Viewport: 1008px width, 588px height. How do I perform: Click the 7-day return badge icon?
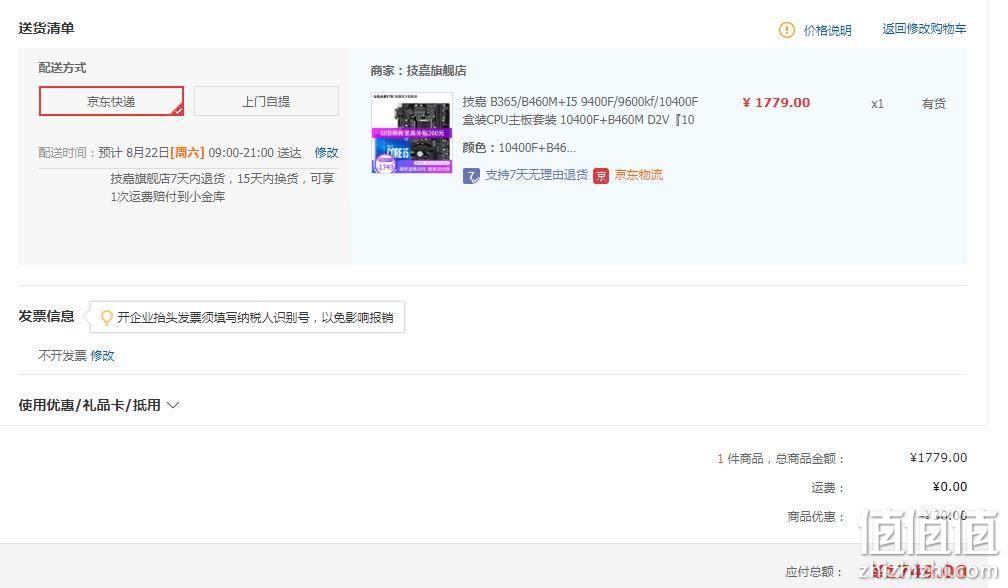point(471,175)
